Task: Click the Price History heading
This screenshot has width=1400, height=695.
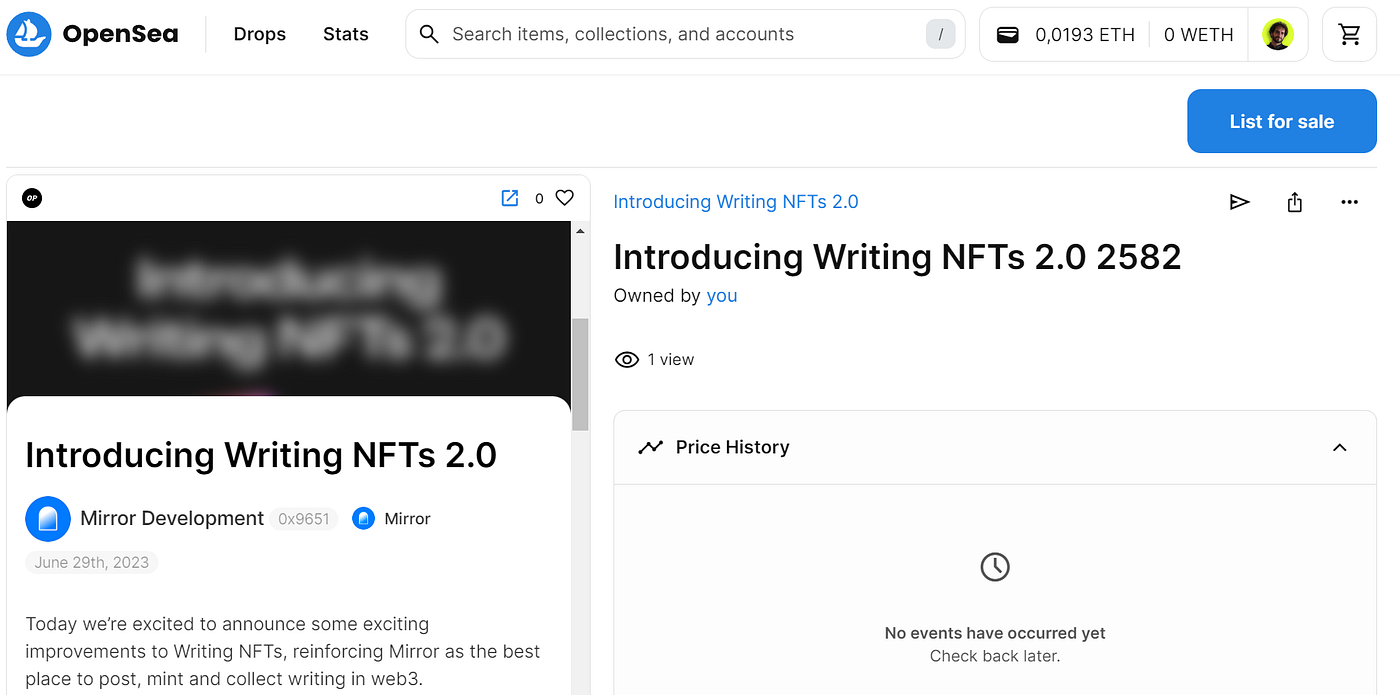Action: (x=733, y=447)
